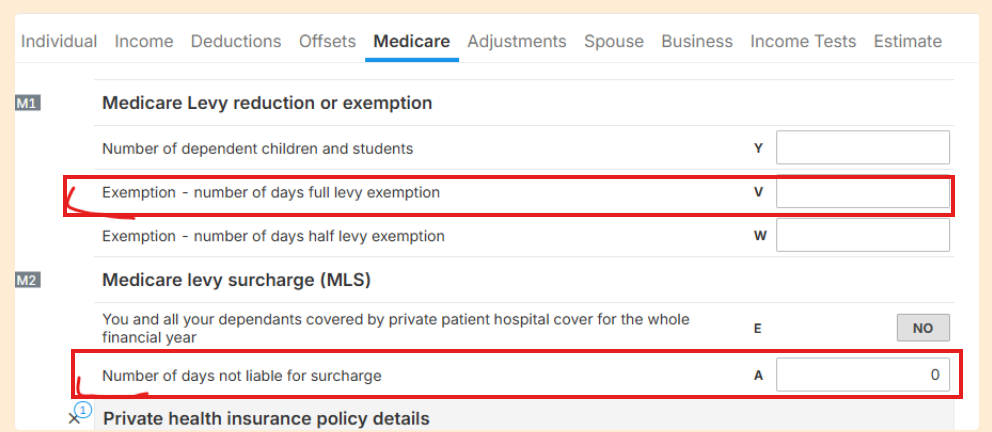Go to the Deductions tab

(x=236, y=42)
